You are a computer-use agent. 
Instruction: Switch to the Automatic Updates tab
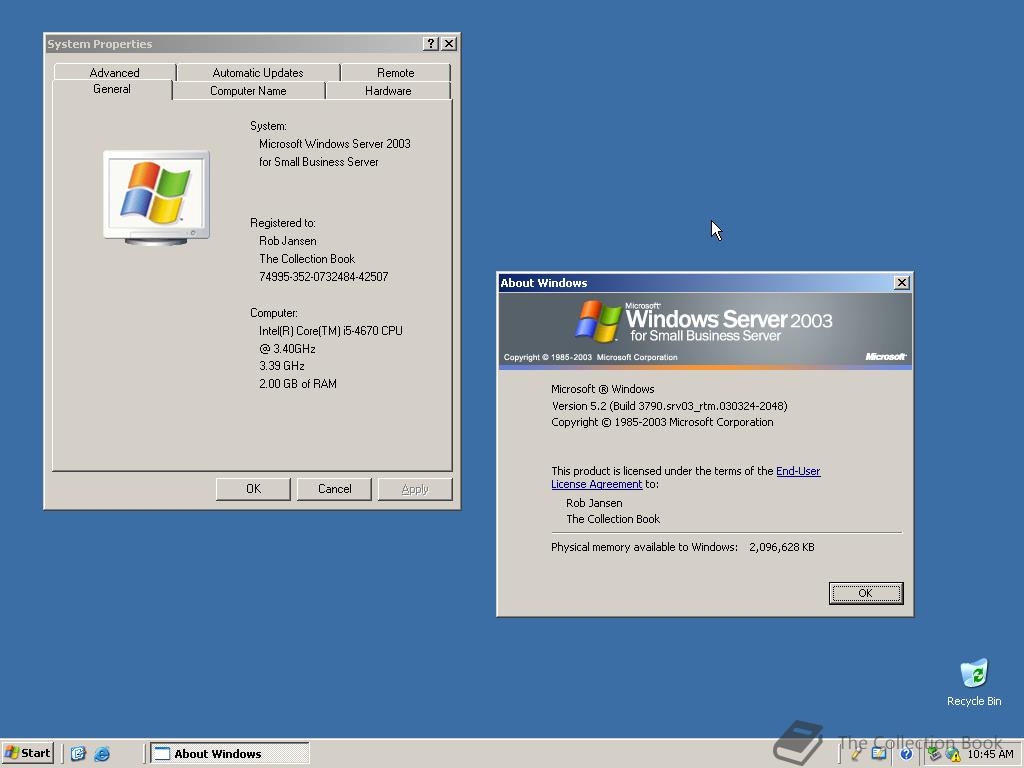258,72
